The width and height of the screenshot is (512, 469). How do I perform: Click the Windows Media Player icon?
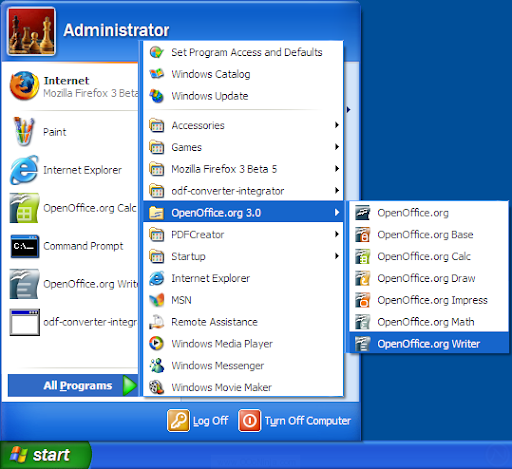(157, 344)
